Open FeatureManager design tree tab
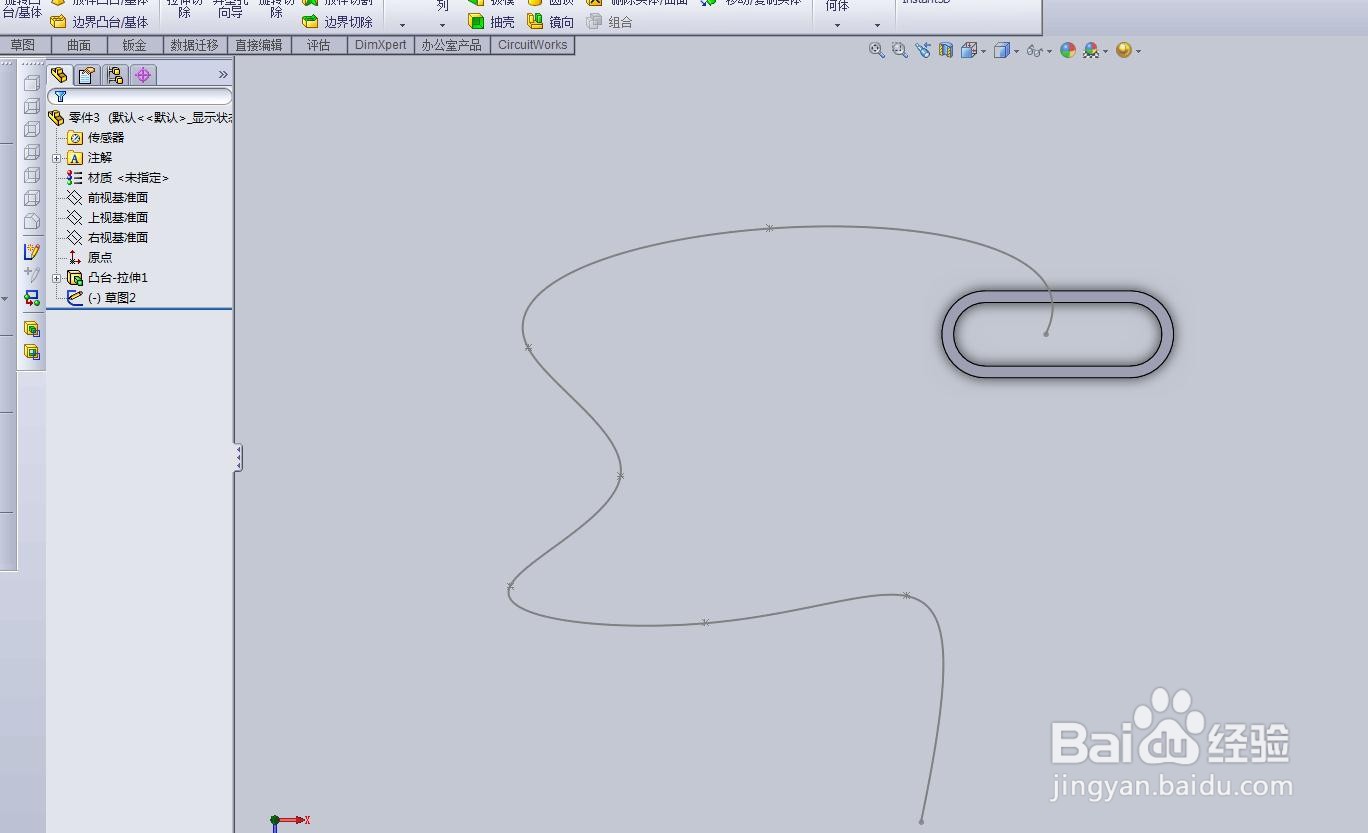Screen dimensions: 1368x833 click(x=60, y=75)
